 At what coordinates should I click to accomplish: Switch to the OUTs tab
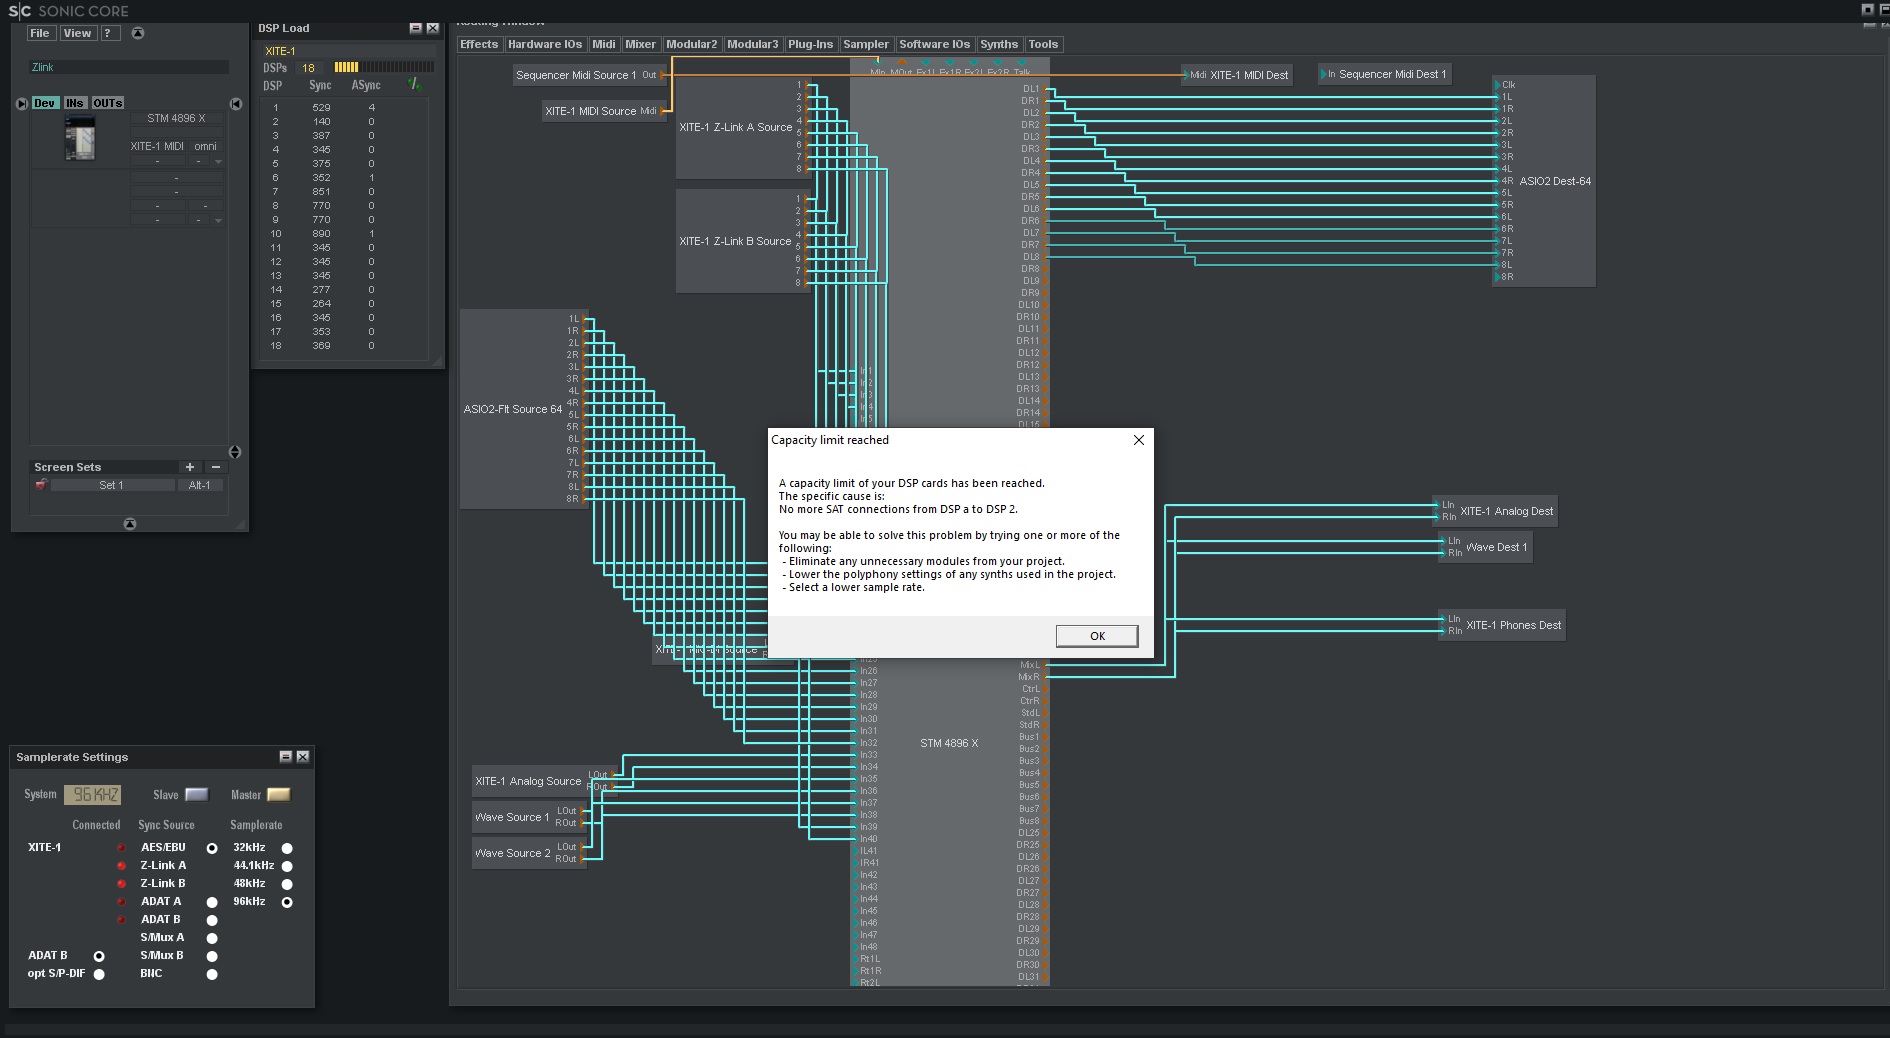pos(107,103)
